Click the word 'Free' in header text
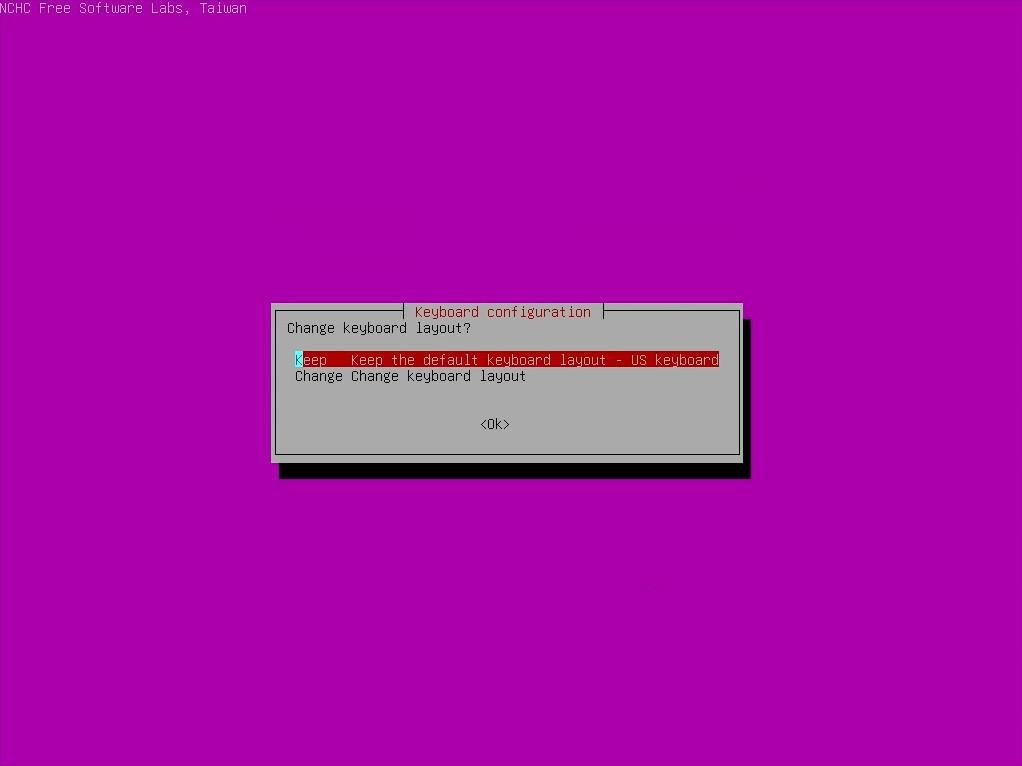Image resolution: width=1022 pixels, height=766 pixels. (55, 8)
